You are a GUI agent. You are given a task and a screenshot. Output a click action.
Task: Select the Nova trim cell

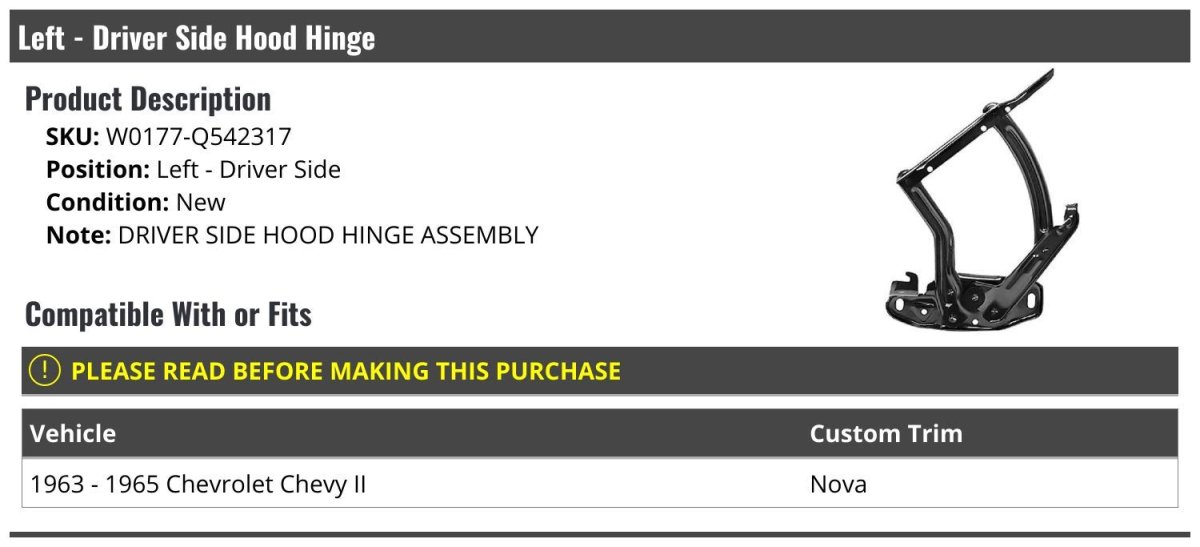(838, 485)
